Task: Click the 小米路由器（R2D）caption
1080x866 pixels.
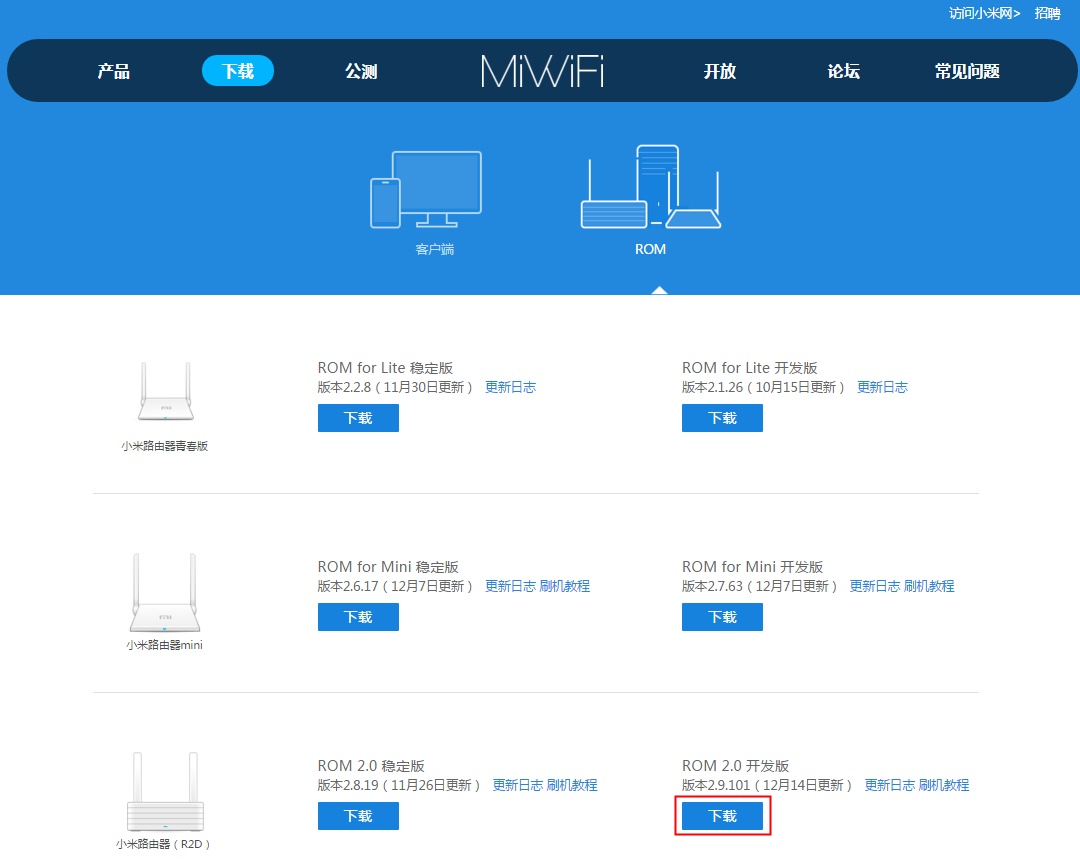Action: pos(163,845)
